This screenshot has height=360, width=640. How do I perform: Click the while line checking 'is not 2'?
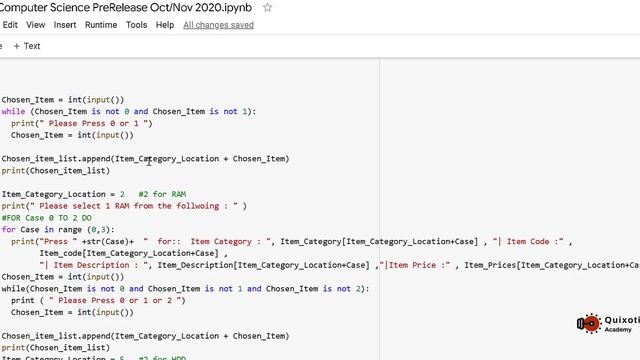pyautogui.click(x=185, y=289)
